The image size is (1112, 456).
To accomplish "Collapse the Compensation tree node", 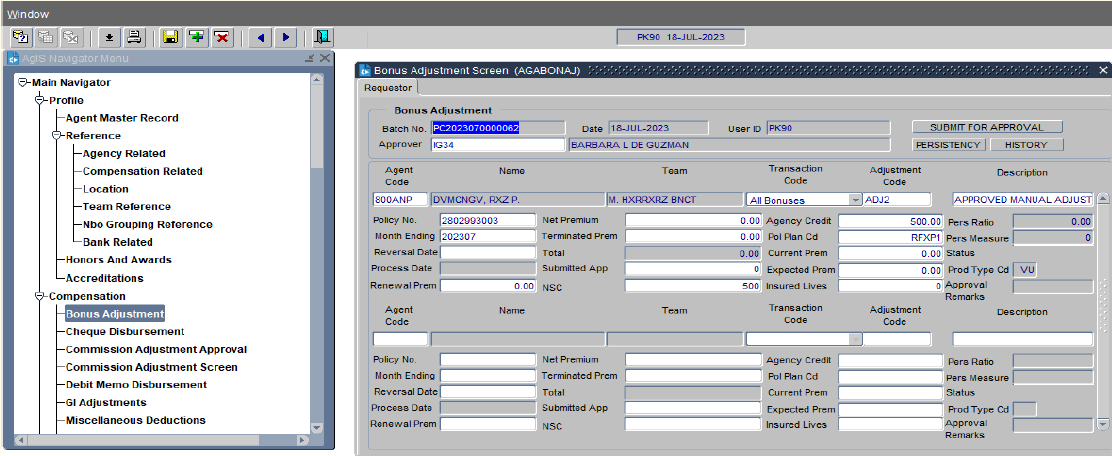I will click(40, 296).
